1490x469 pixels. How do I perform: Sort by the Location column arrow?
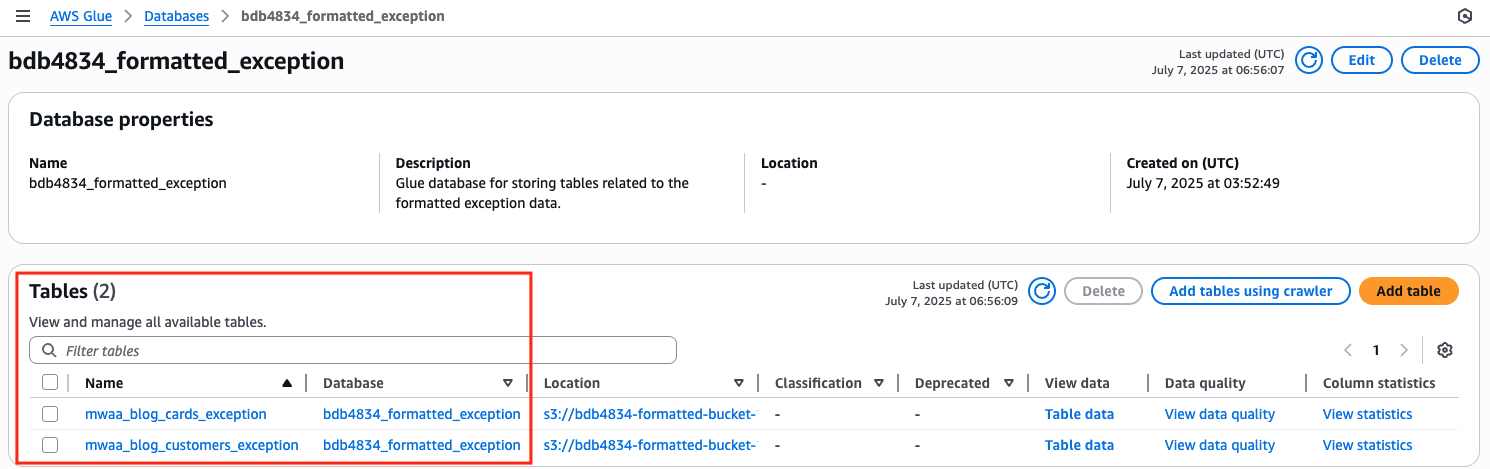tap(739, 383)
